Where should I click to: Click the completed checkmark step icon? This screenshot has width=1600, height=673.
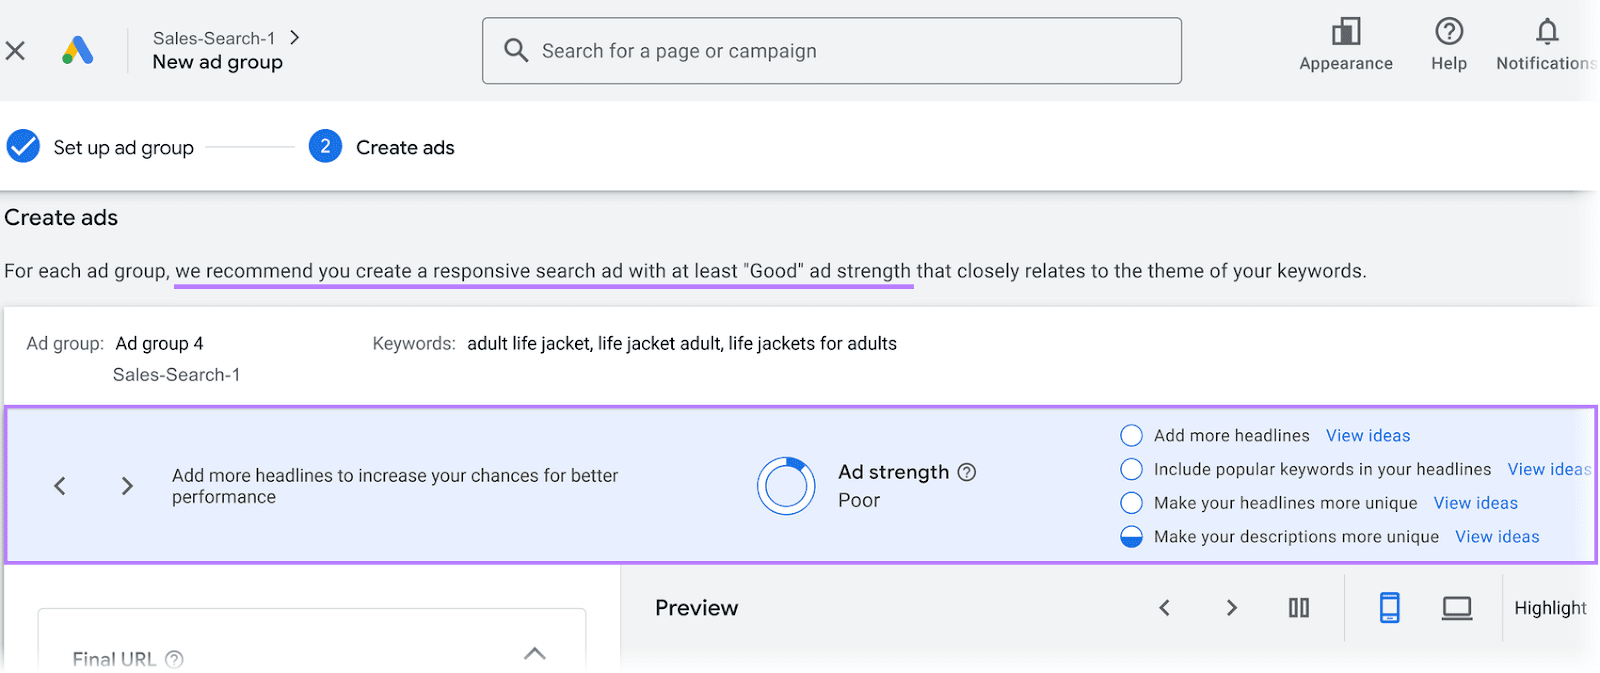[x=23, y=146]
